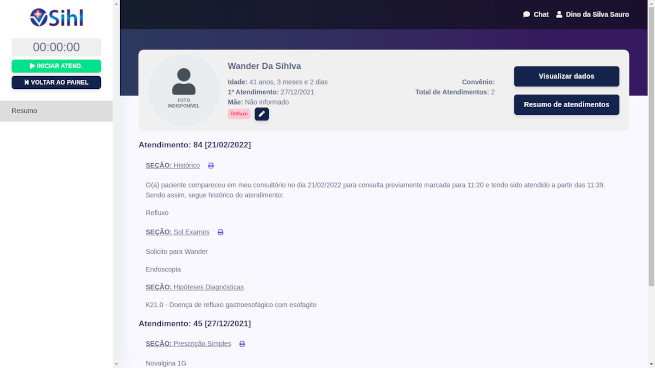Click the Sihl logo
Image resolution: width=655 pixels, height=368 pixels.
[x=56, y=18]
